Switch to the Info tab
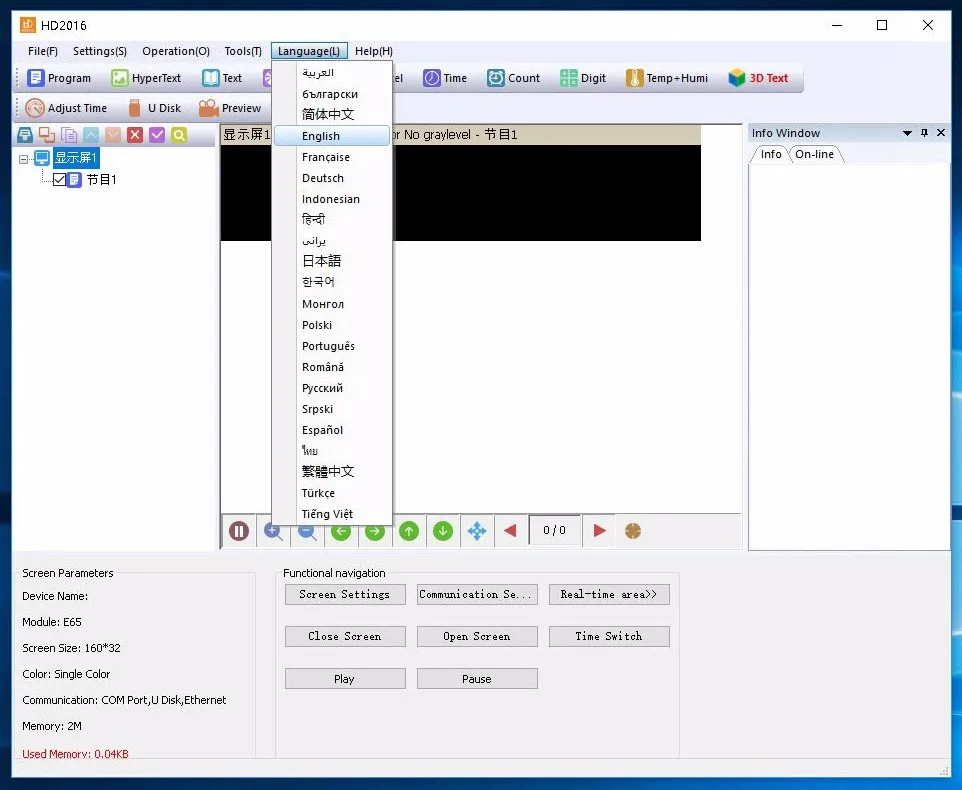 [x=771, y=154]
